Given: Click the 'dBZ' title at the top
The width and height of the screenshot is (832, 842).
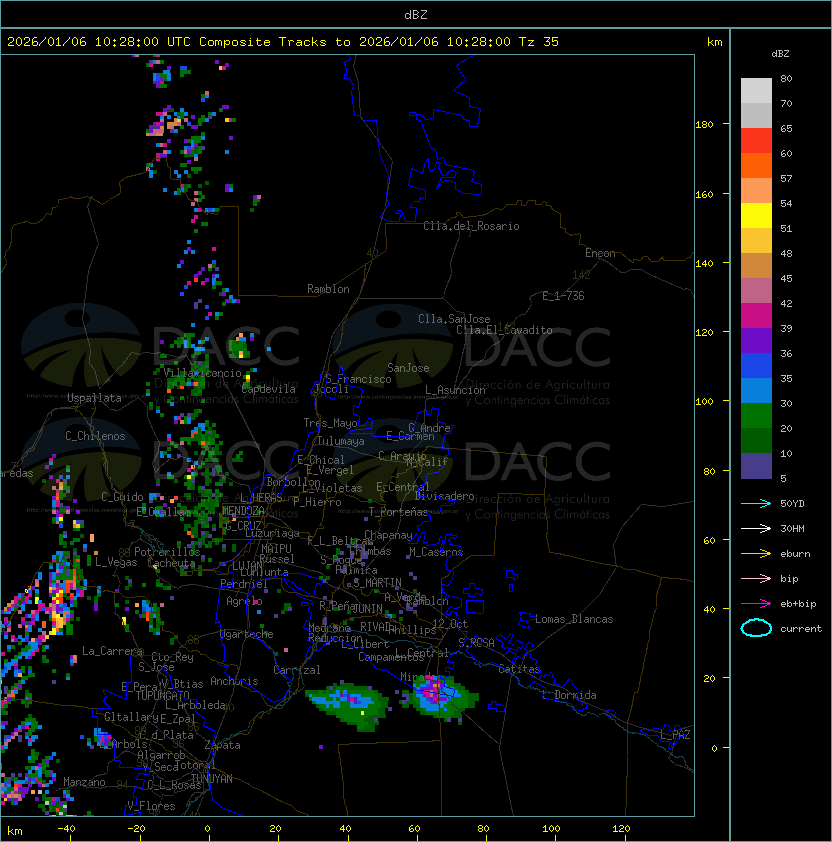Looking at the screenshot, I should pyautogui.click(x=416, y=15).
